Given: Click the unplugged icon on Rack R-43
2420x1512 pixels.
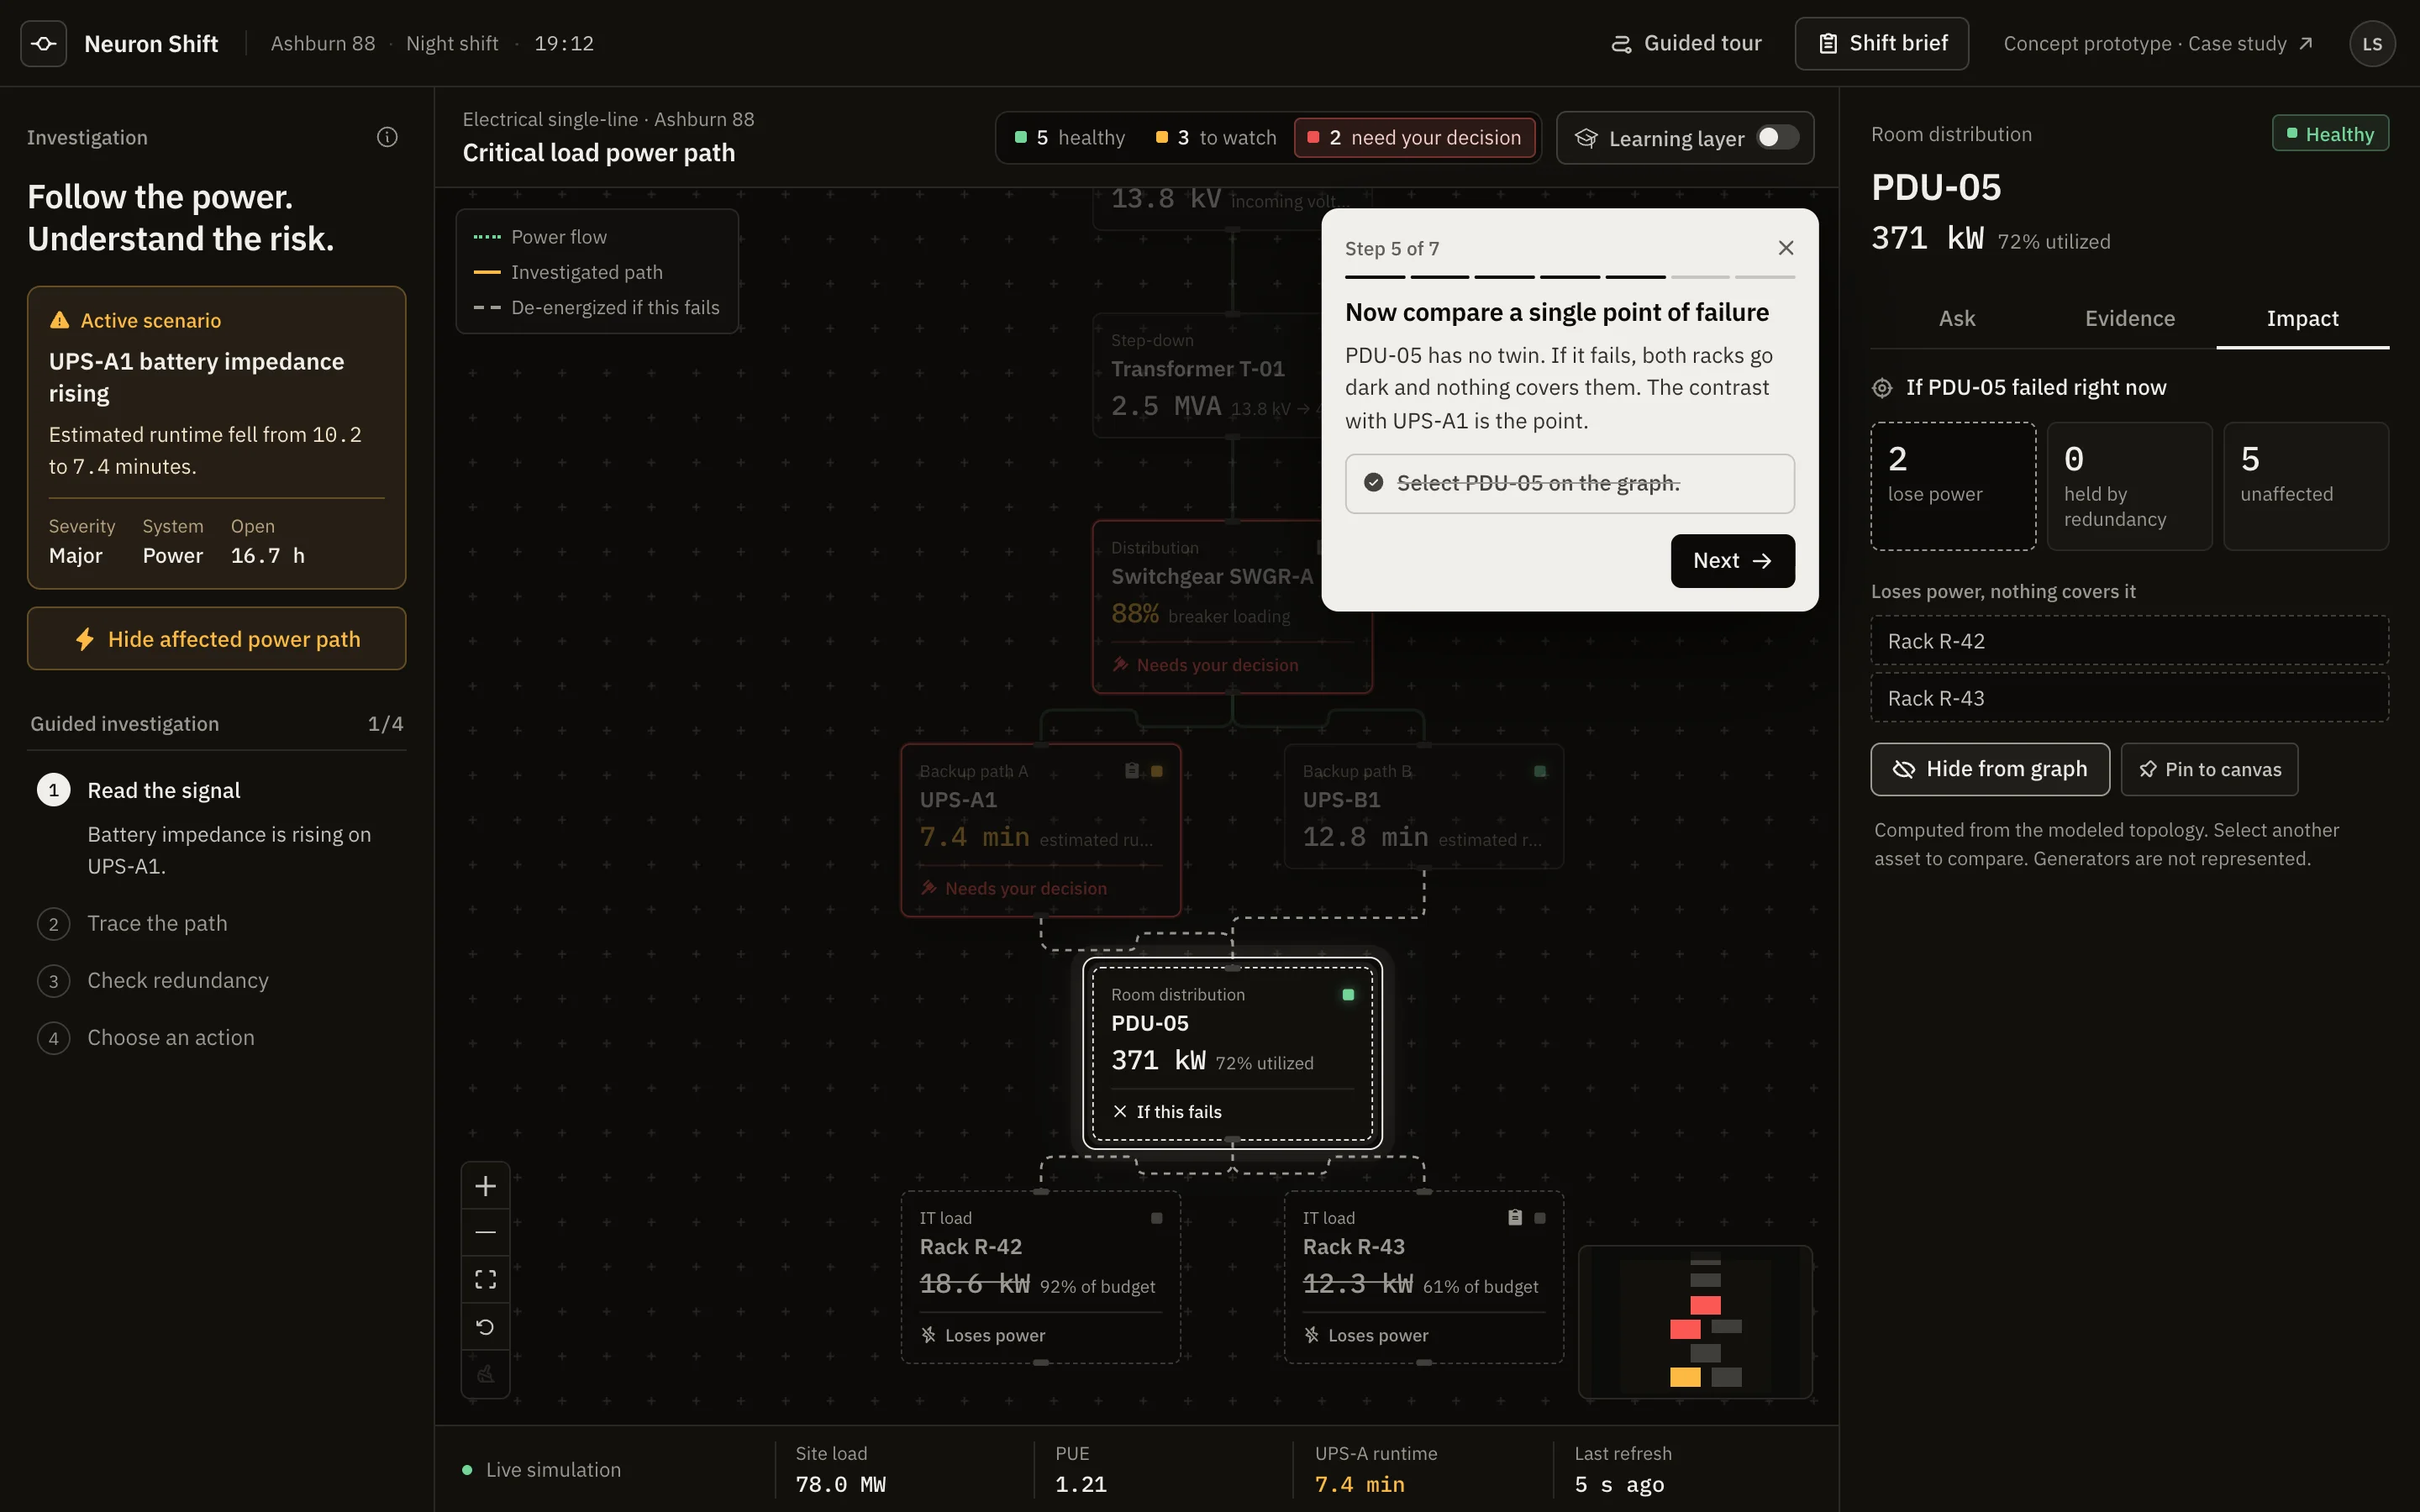Looking at the screenshot, I should click(1312, 1335).
